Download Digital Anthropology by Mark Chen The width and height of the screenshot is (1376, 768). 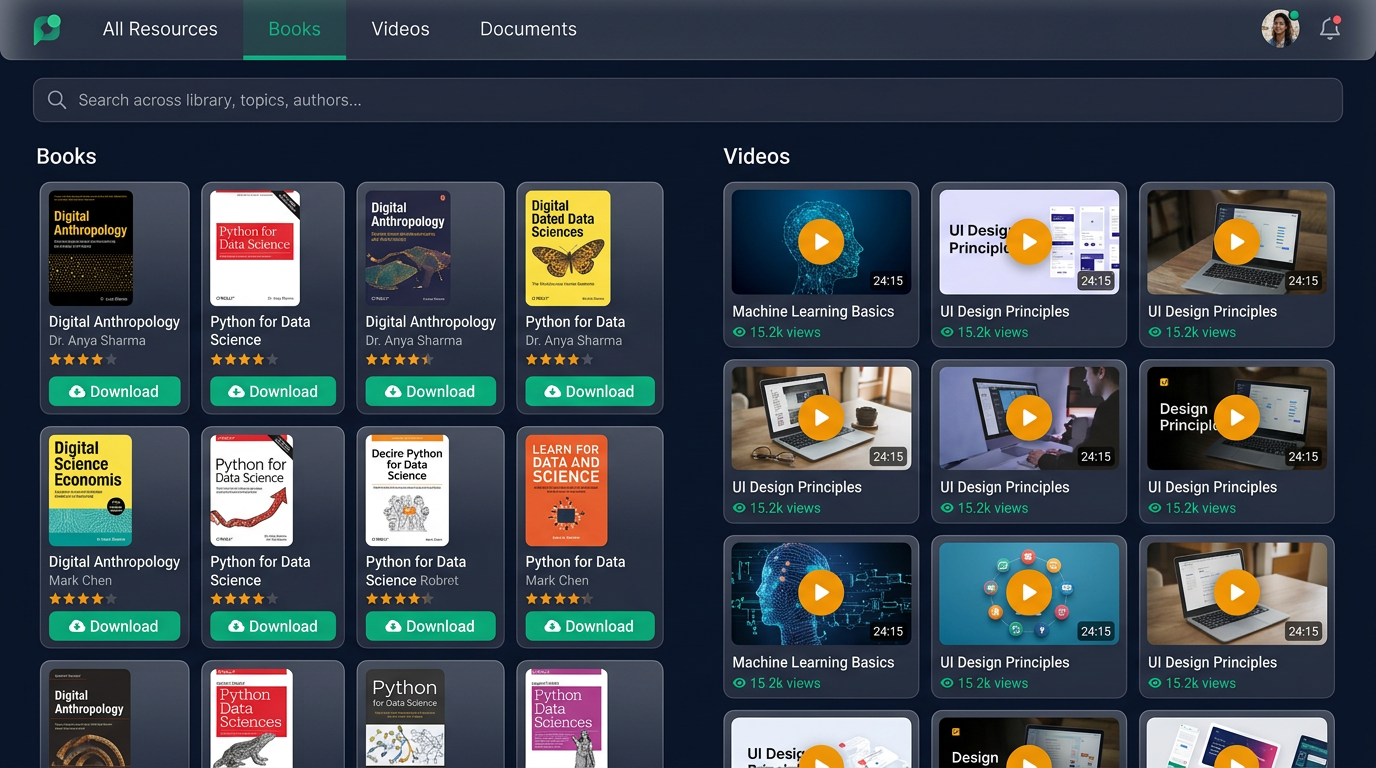click(x=114, y=626)
